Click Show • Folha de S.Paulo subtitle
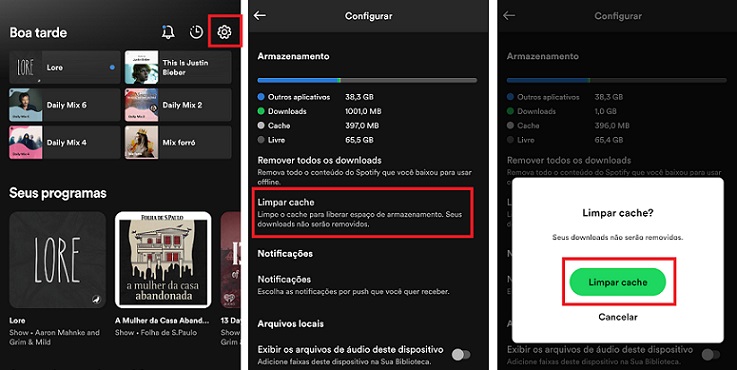The image size is (737, 370). pos(156,332)
